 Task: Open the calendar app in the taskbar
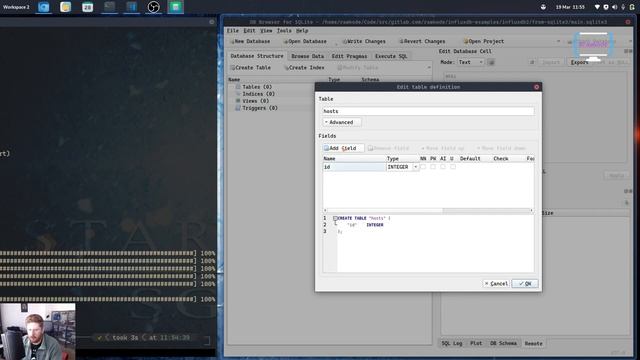point(87,7)
